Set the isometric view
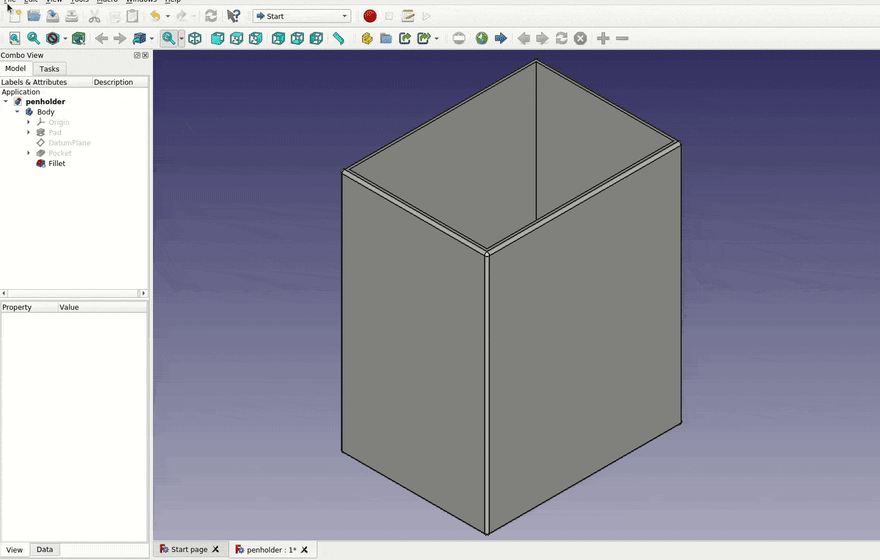This screenshot has width=880, height=560. 195,38
